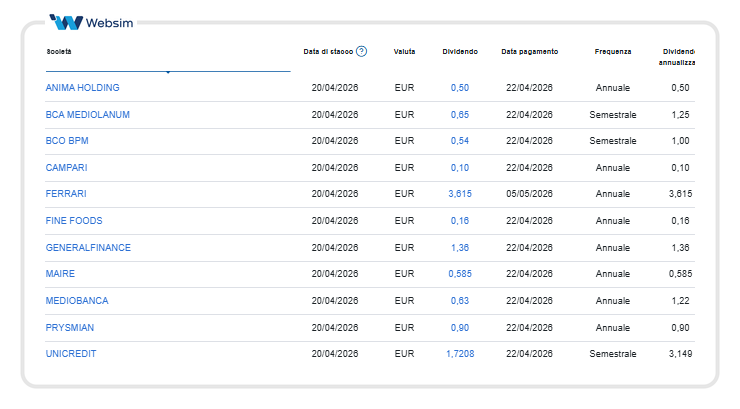Select PRYSMIAN ex-date 20/04/2026

335,327
